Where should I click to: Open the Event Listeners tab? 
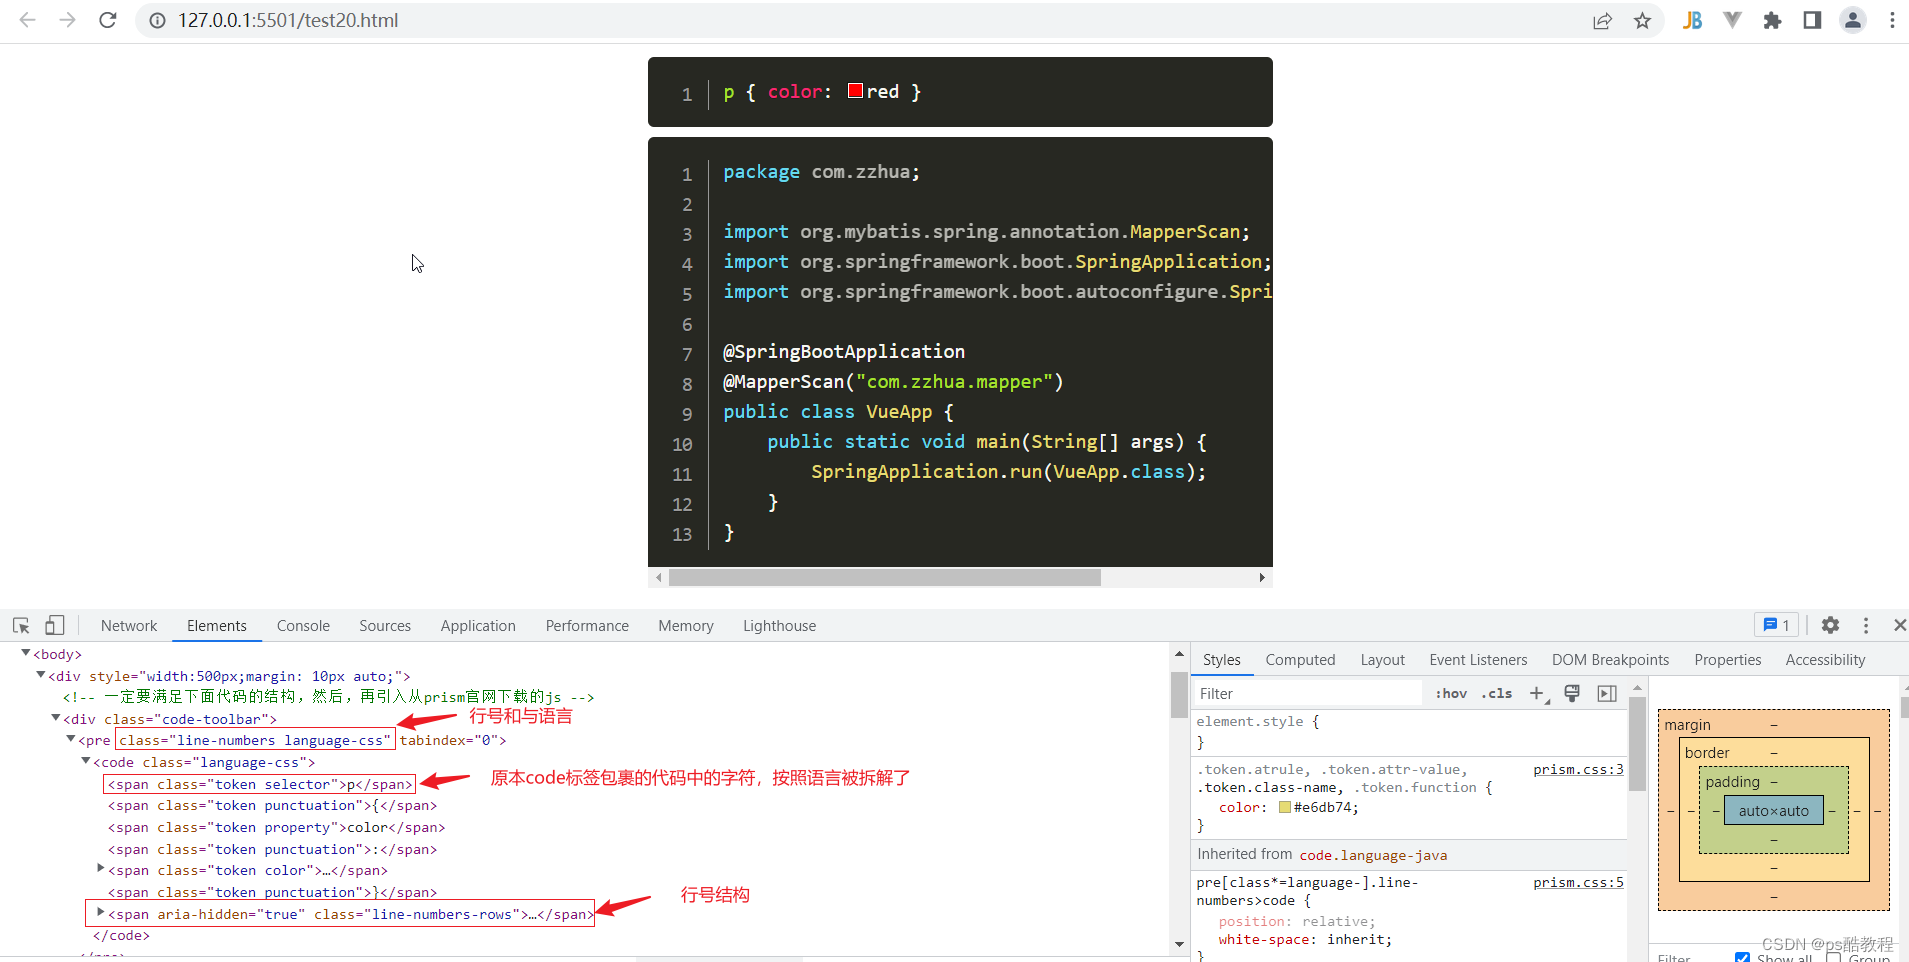(1478, 659)
